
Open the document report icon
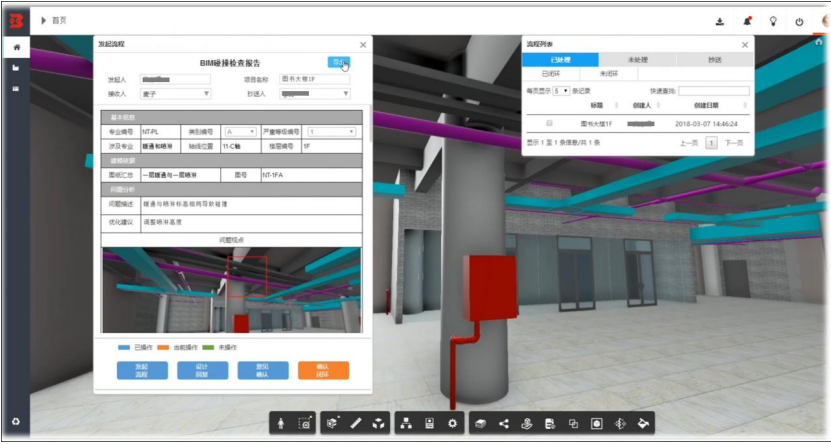tap(550, 423)
